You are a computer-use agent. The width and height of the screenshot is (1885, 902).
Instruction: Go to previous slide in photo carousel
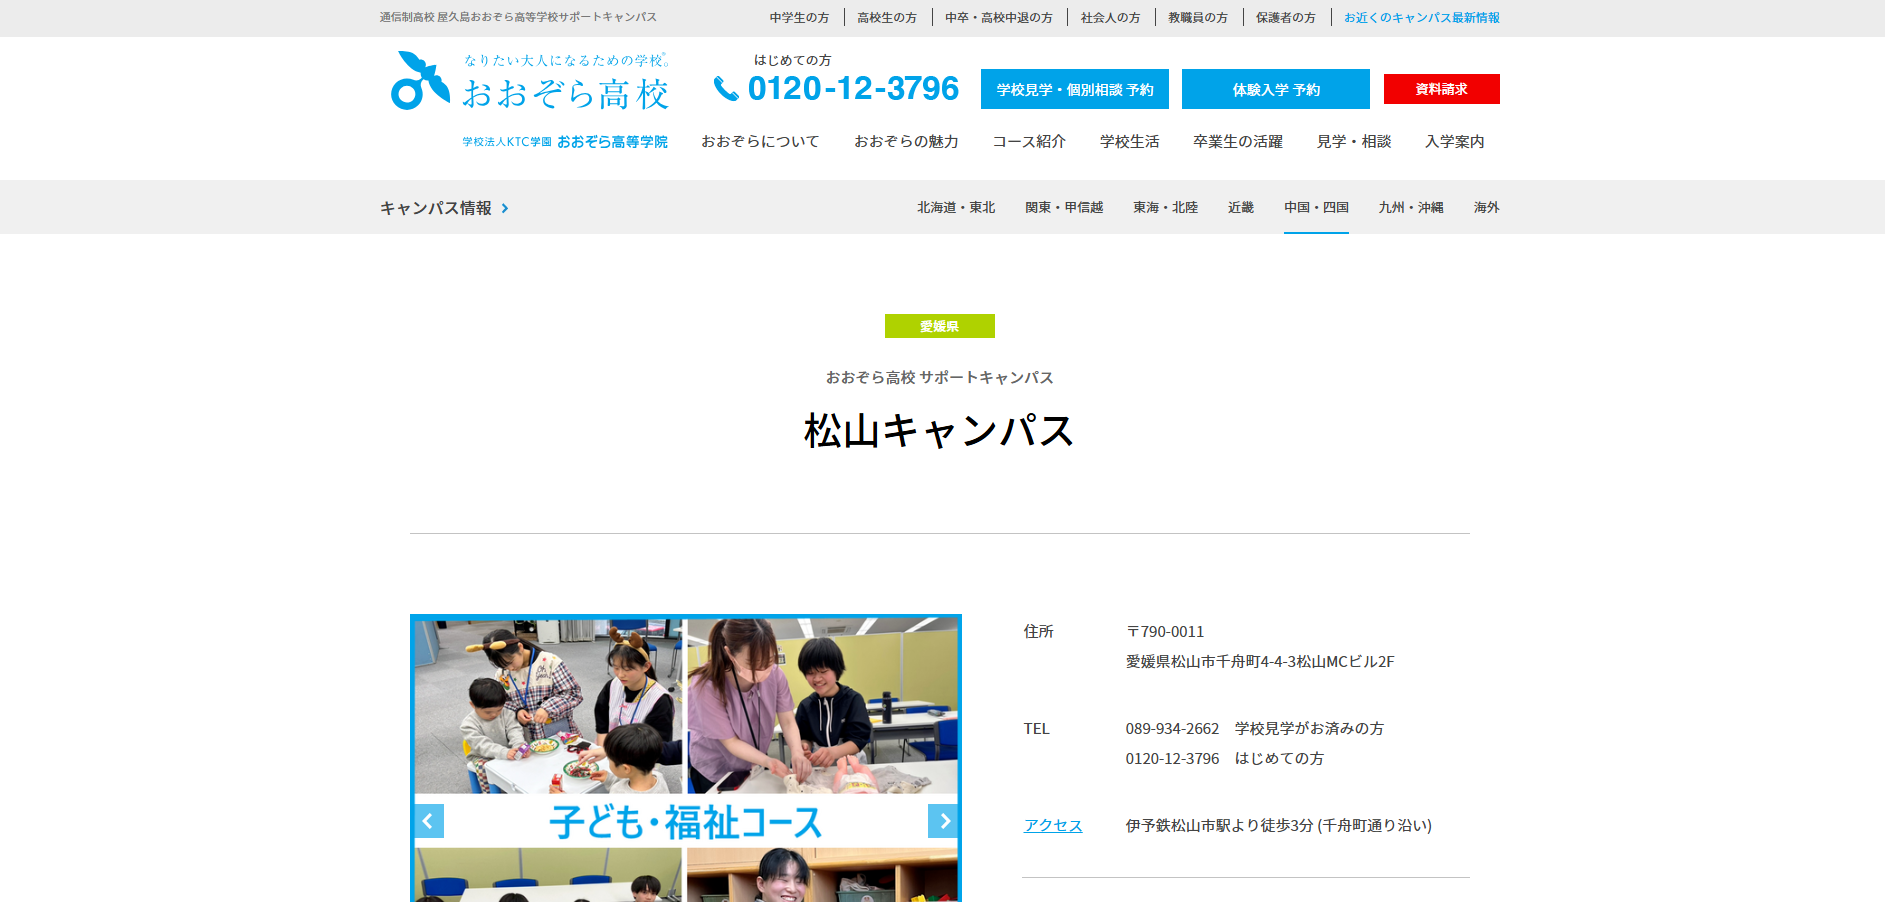coord(428,821)
